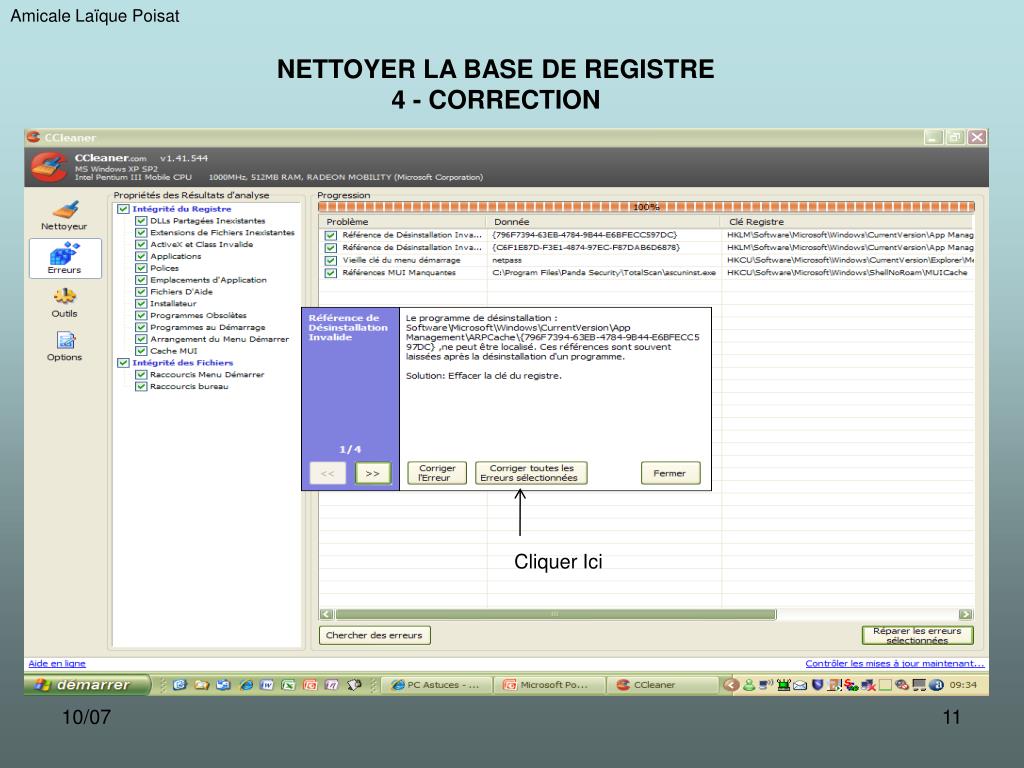Image resolution: width=1024 pixels, height=768 pixels.
Task: Go to next error with >> button
Action: click(x=373, y=473)
